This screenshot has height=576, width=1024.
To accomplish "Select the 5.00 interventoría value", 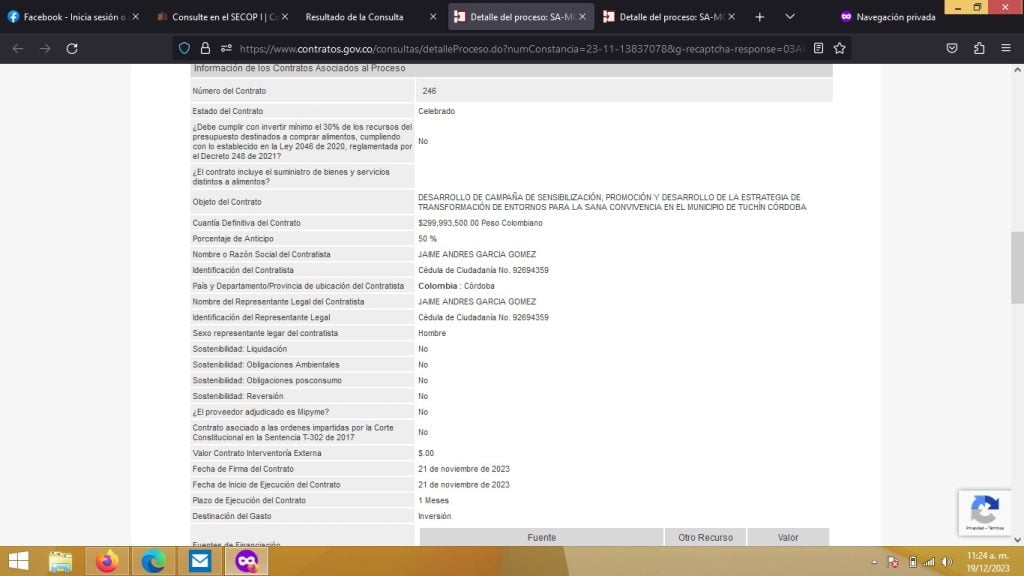I will (426, 453).
